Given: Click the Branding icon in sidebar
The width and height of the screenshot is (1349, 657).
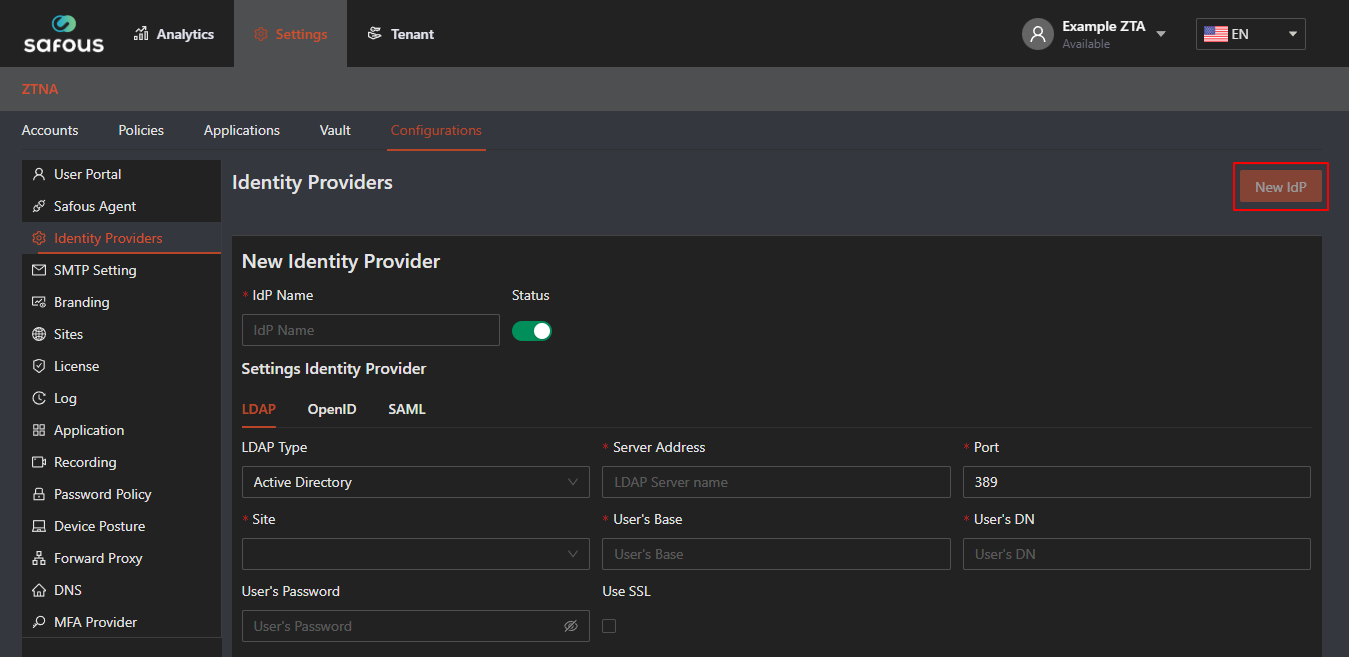Looking at the screenshot, I should pyautogui.click(x=39, y=302).
